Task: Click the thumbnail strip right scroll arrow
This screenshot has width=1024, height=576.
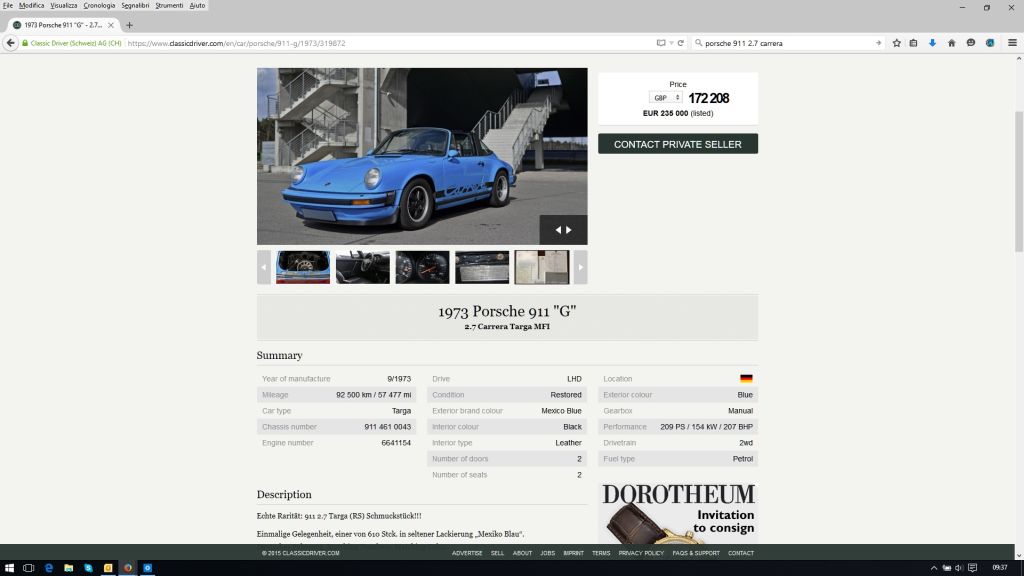Action: [x=581, y=267]
